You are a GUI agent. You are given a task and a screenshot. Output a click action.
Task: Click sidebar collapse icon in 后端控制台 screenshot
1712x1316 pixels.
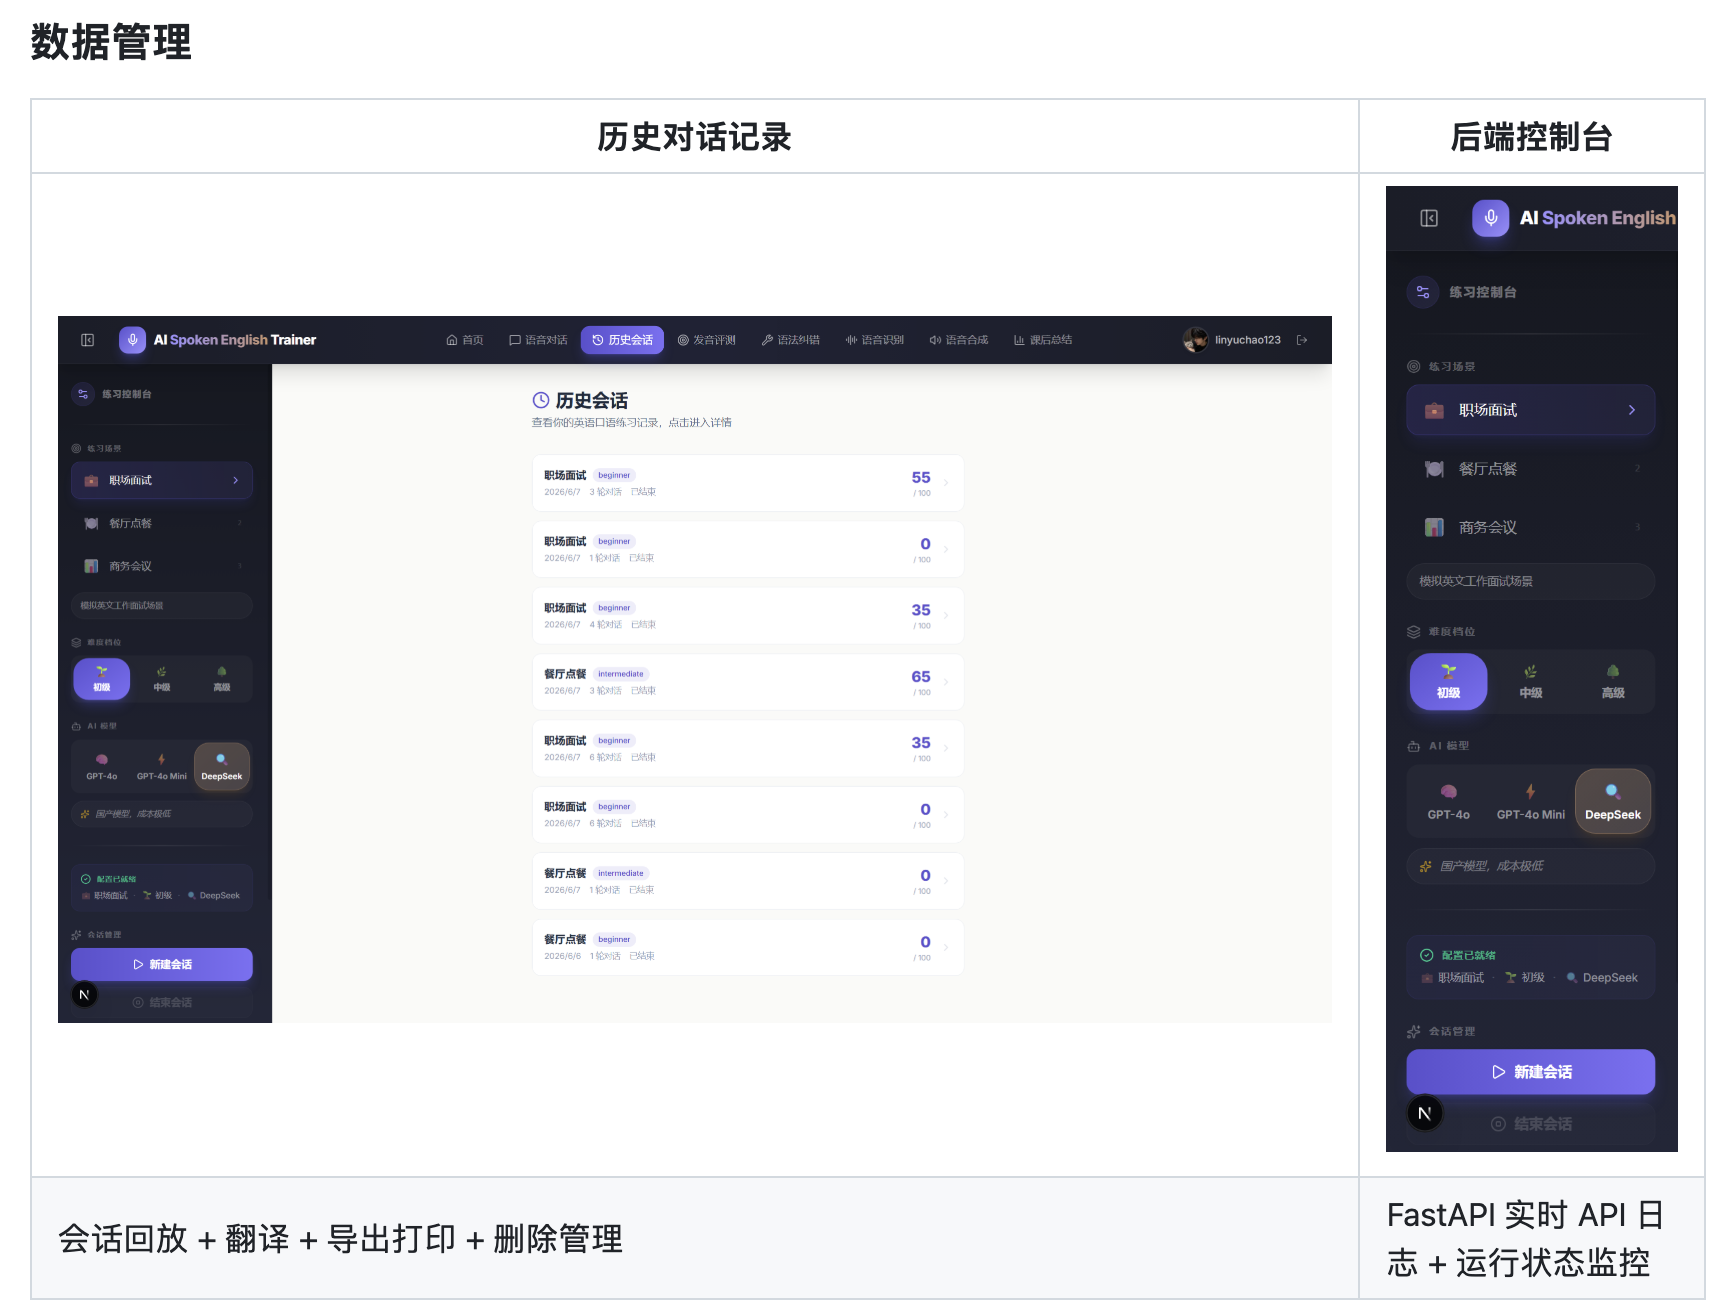(x=1429, y=218)
